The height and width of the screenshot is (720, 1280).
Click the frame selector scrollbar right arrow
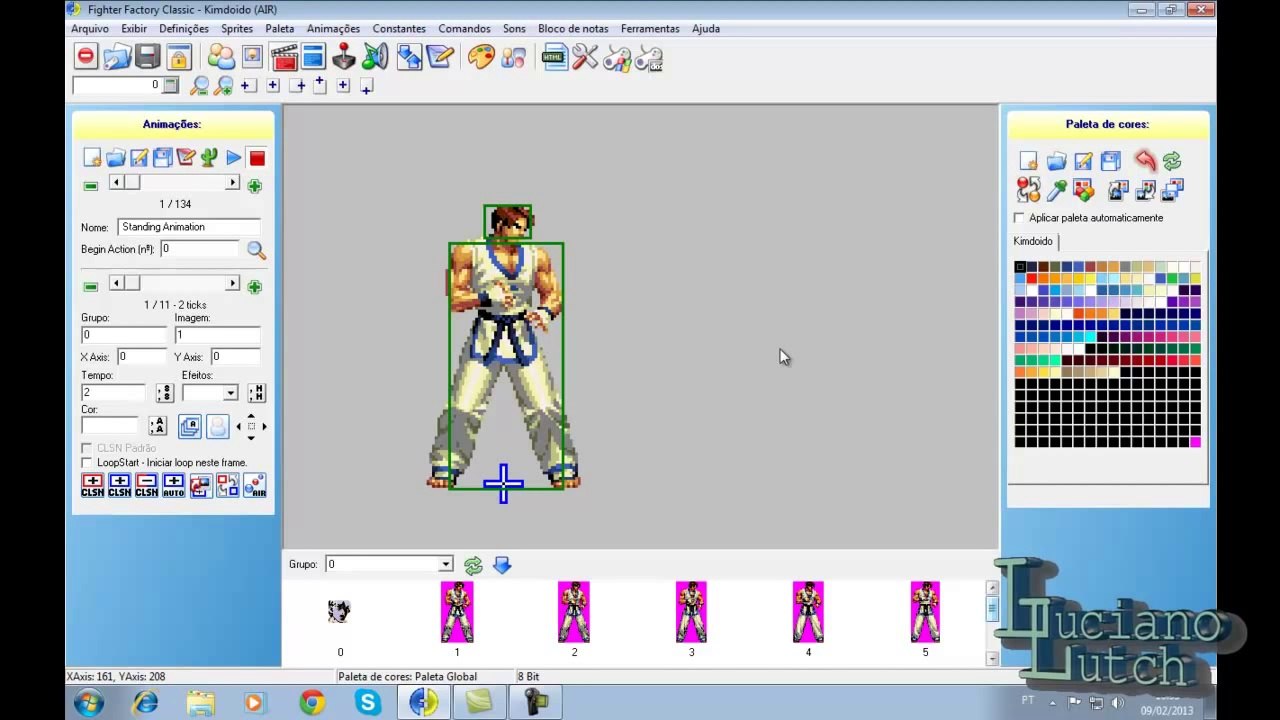(x=232, y=284)
